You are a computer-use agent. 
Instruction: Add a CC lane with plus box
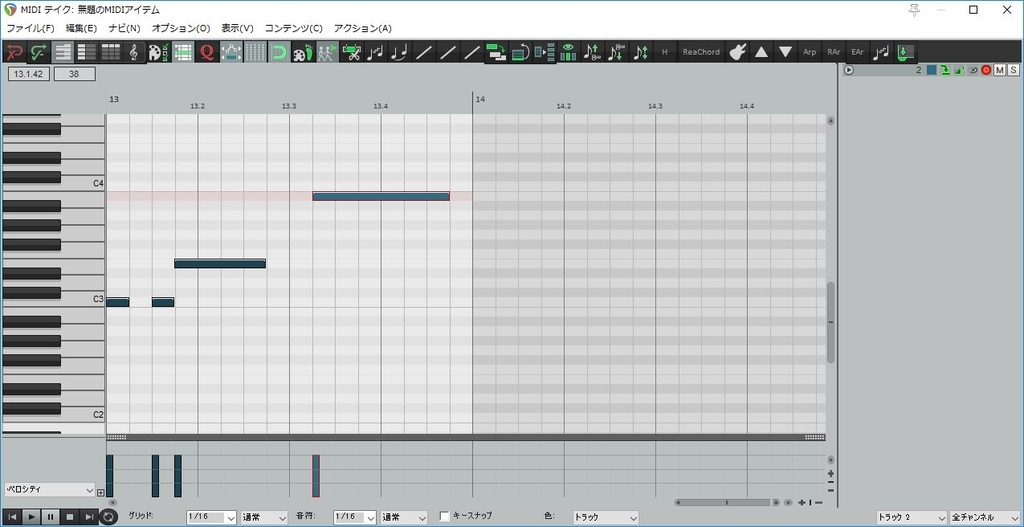101,492
